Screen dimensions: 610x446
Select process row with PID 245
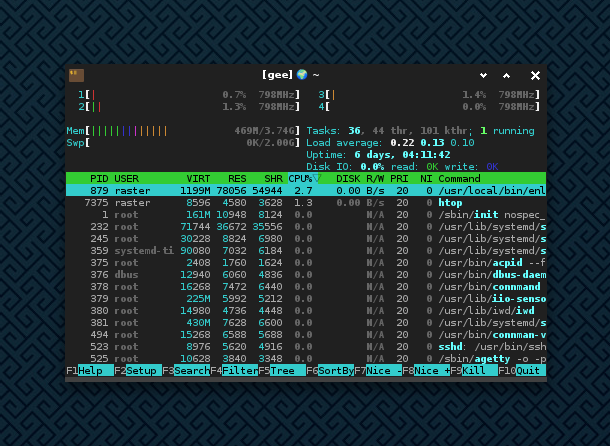pos(306,239)
